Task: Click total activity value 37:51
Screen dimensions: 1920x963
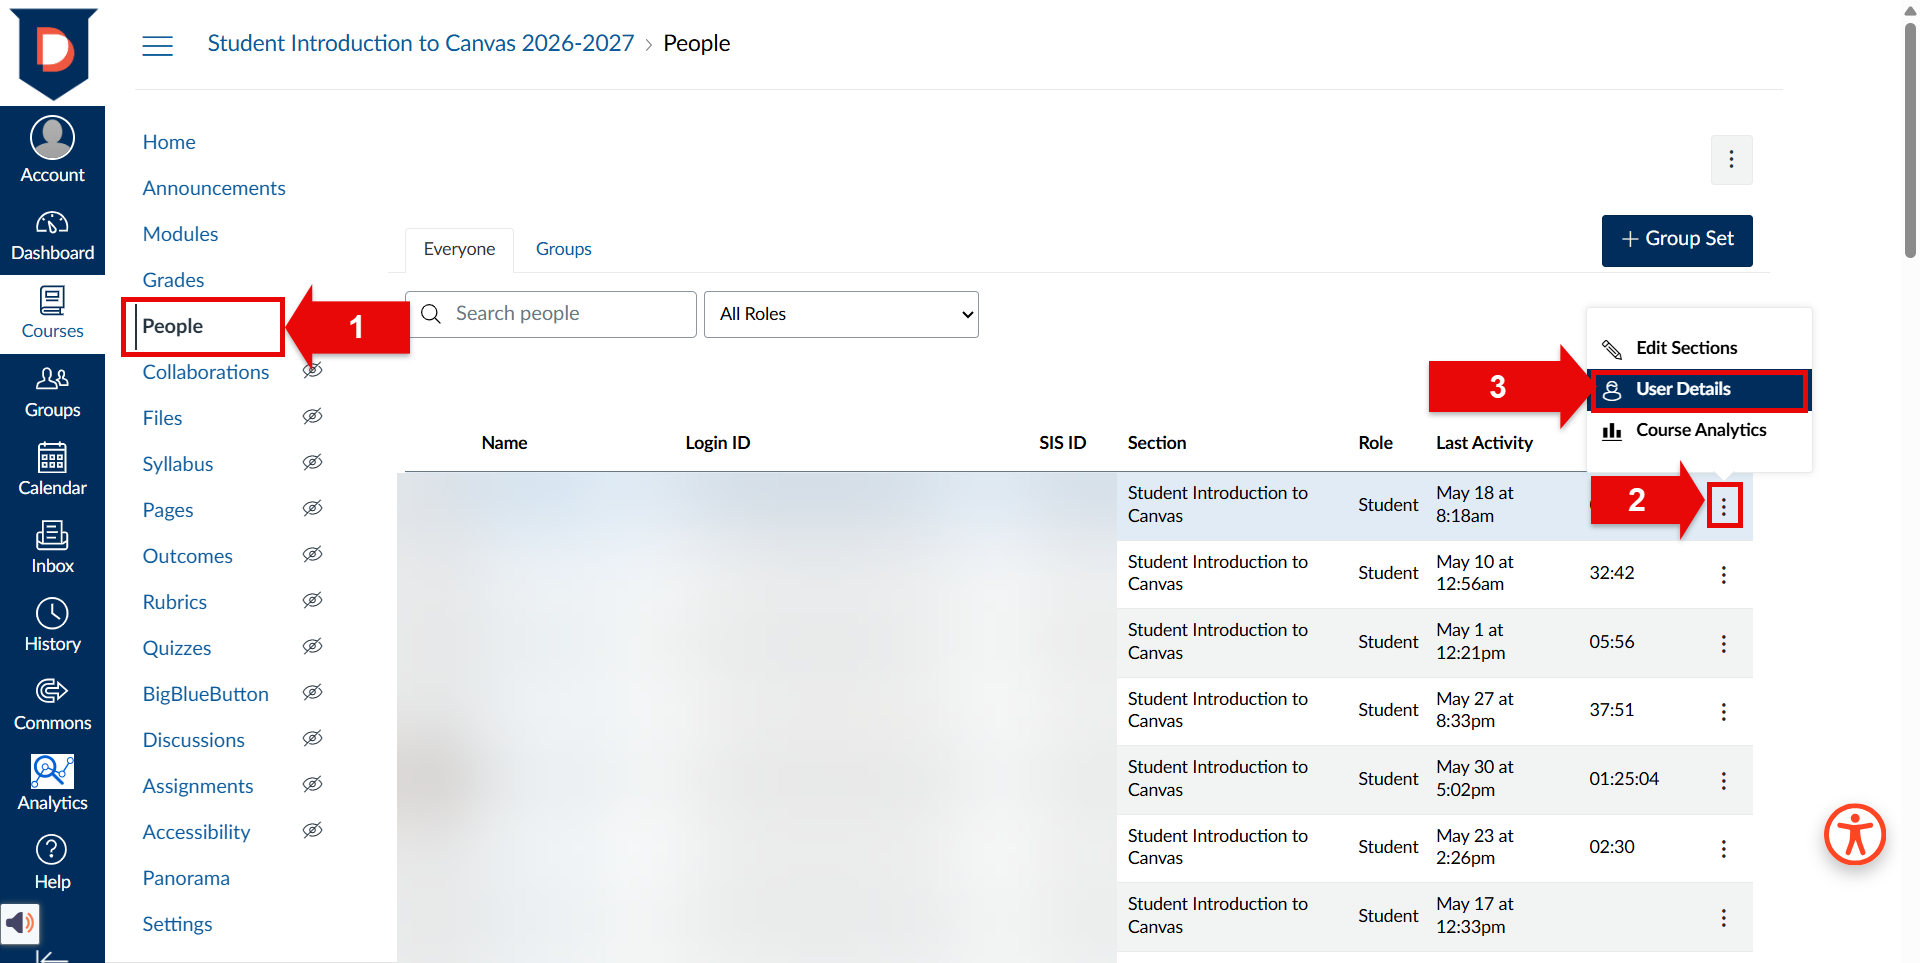Action: 1612,710
